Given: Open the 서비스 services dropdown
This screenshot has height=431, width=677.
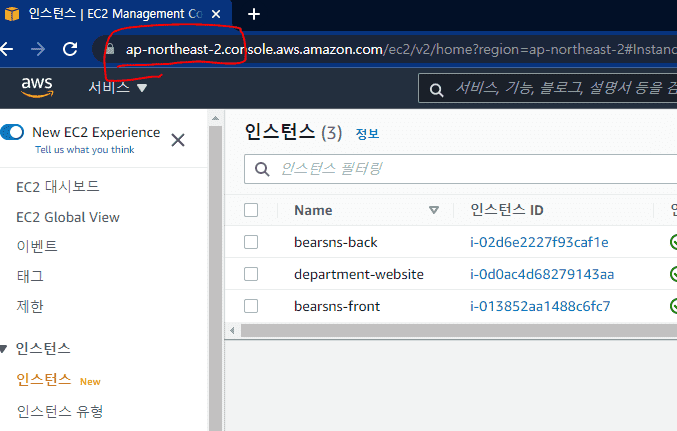Looking at the screenshot, I should tap(118, 88).
